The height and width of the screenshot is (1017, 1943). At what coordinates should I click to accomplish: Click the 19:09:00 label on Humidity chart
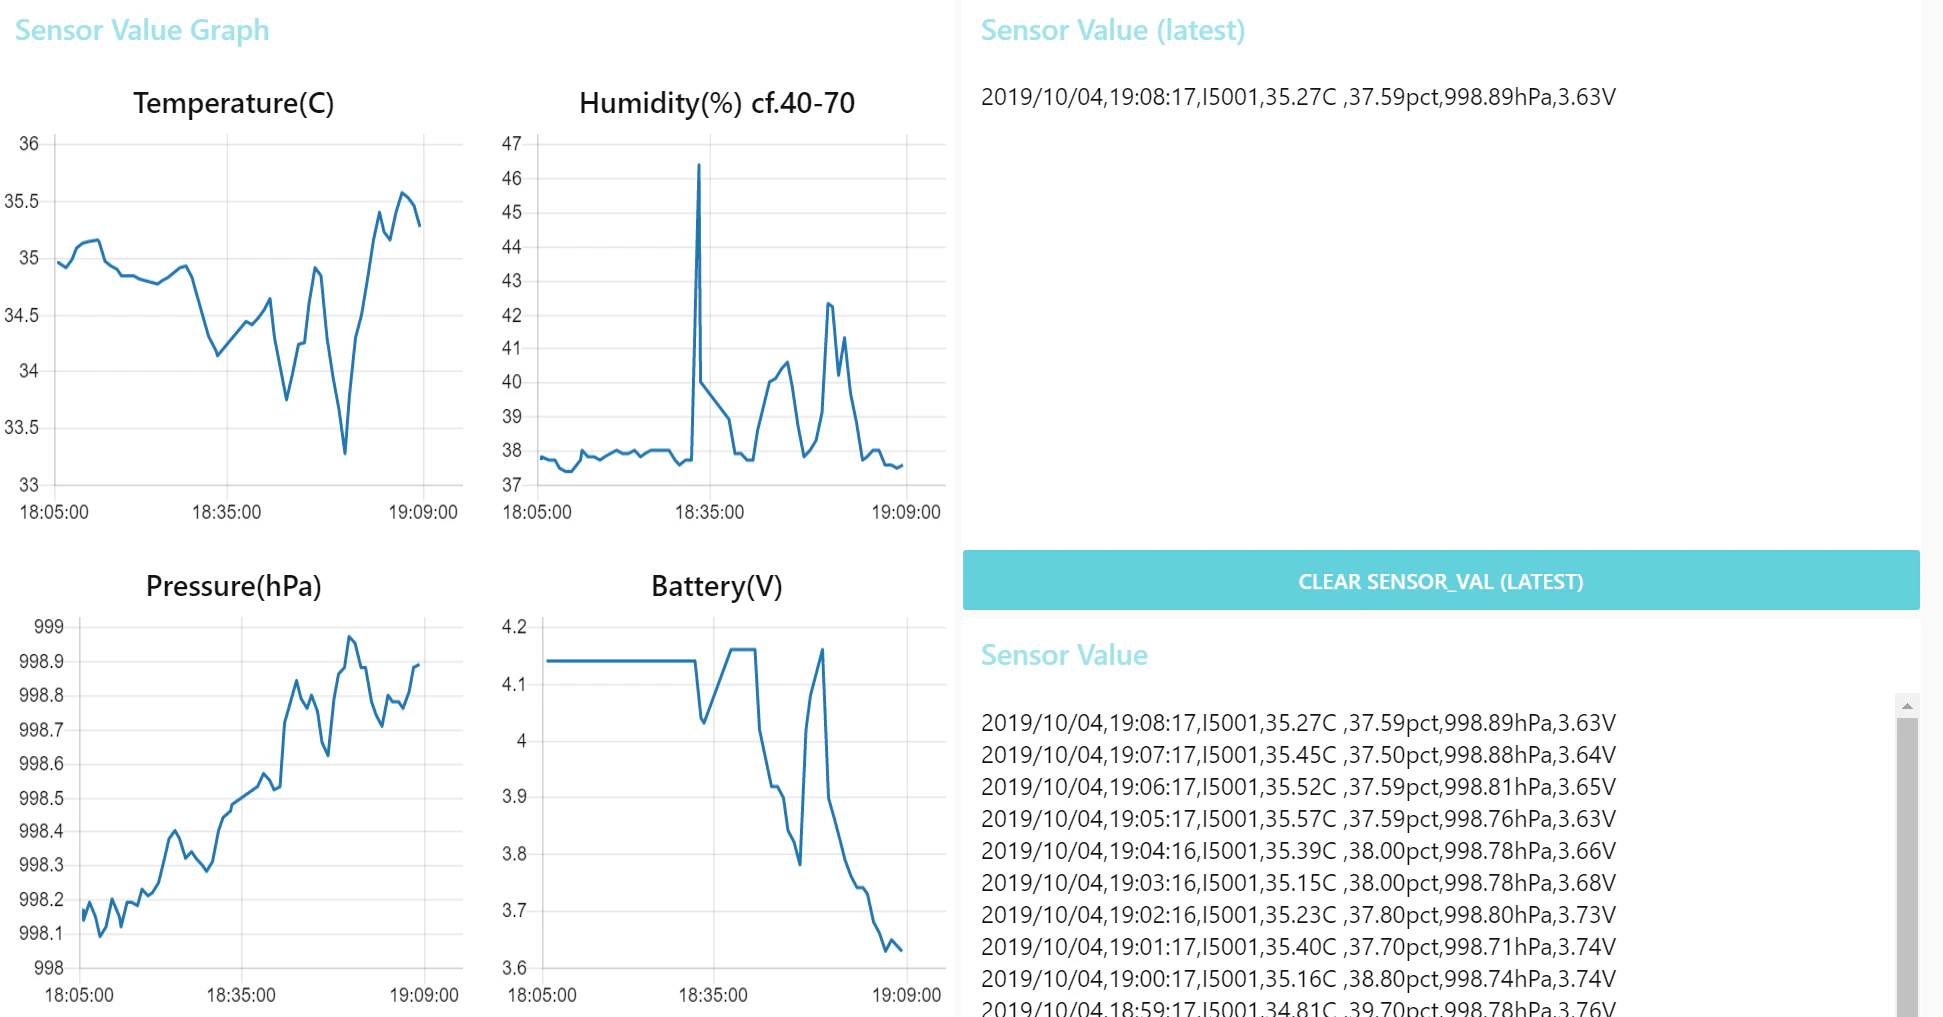(x=906, y=512)
